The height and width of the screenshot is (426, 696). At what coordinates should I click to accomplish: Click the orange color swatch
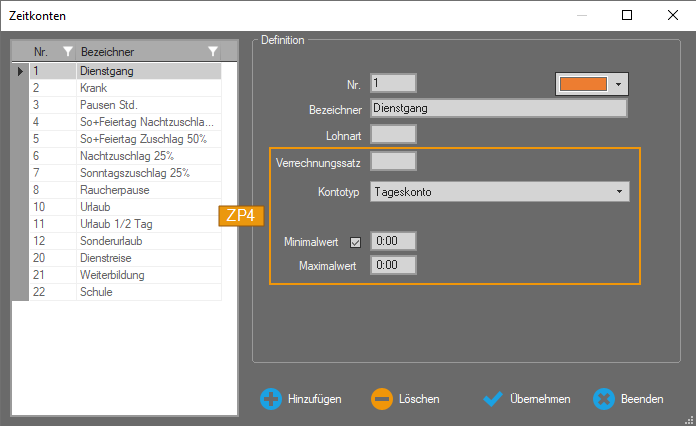pos(583,84)
